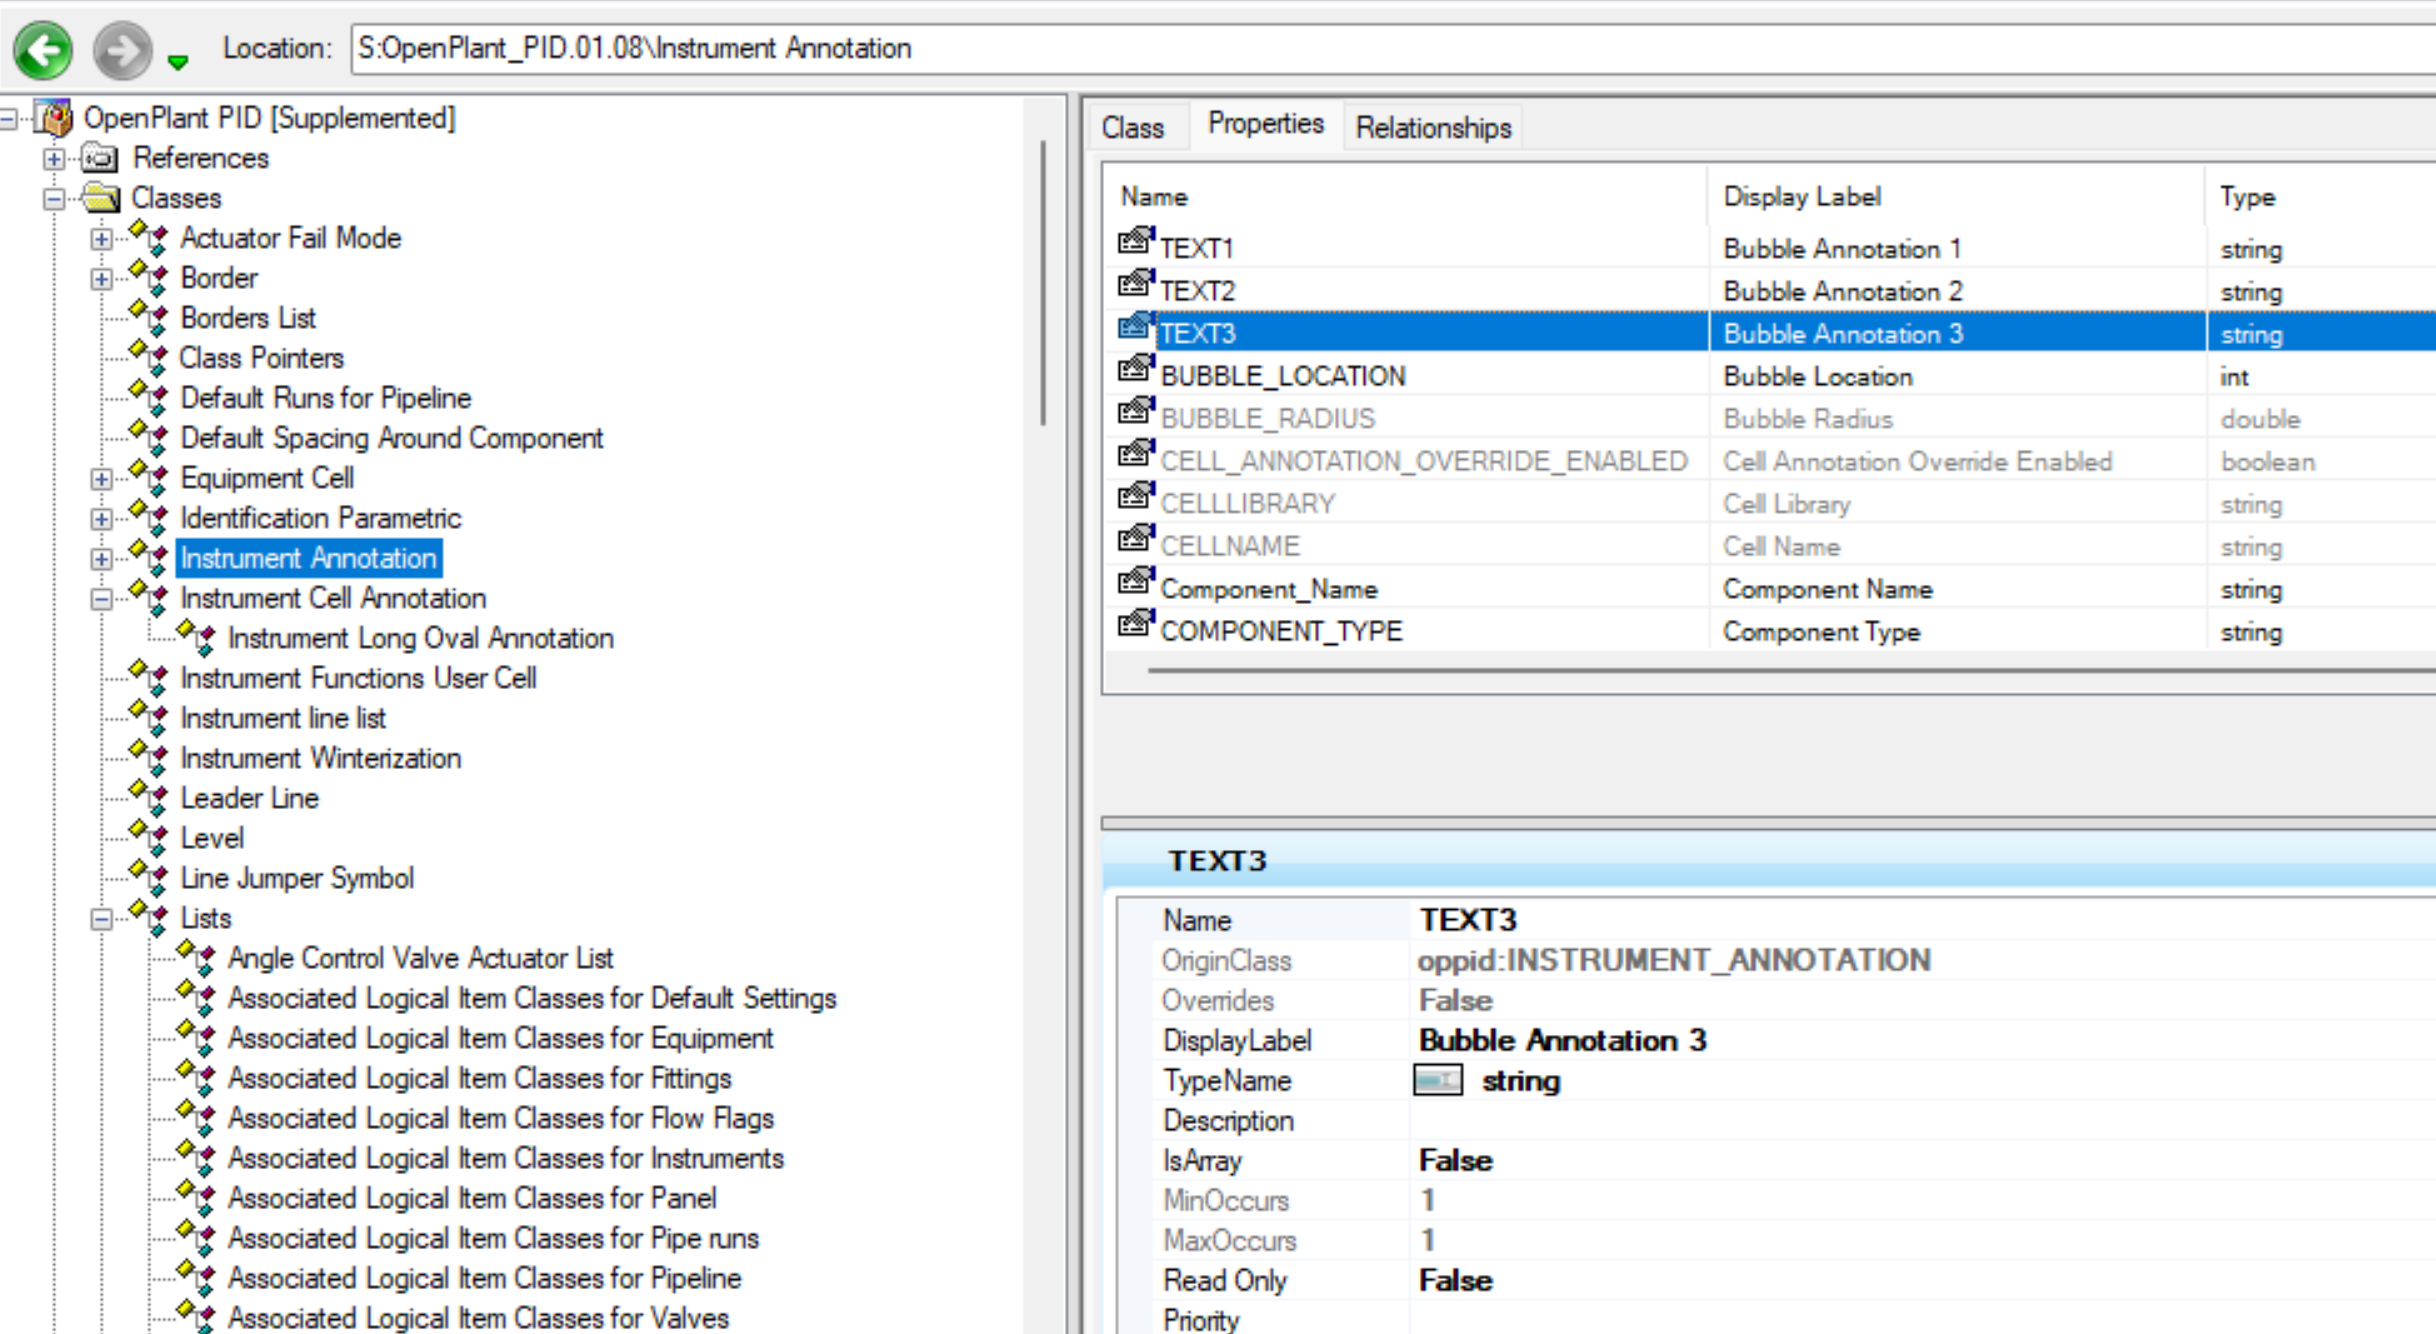Collapse the Lists tree node
The height and width of the screenshot is (1334, 2436).
[x=101, y=919]
